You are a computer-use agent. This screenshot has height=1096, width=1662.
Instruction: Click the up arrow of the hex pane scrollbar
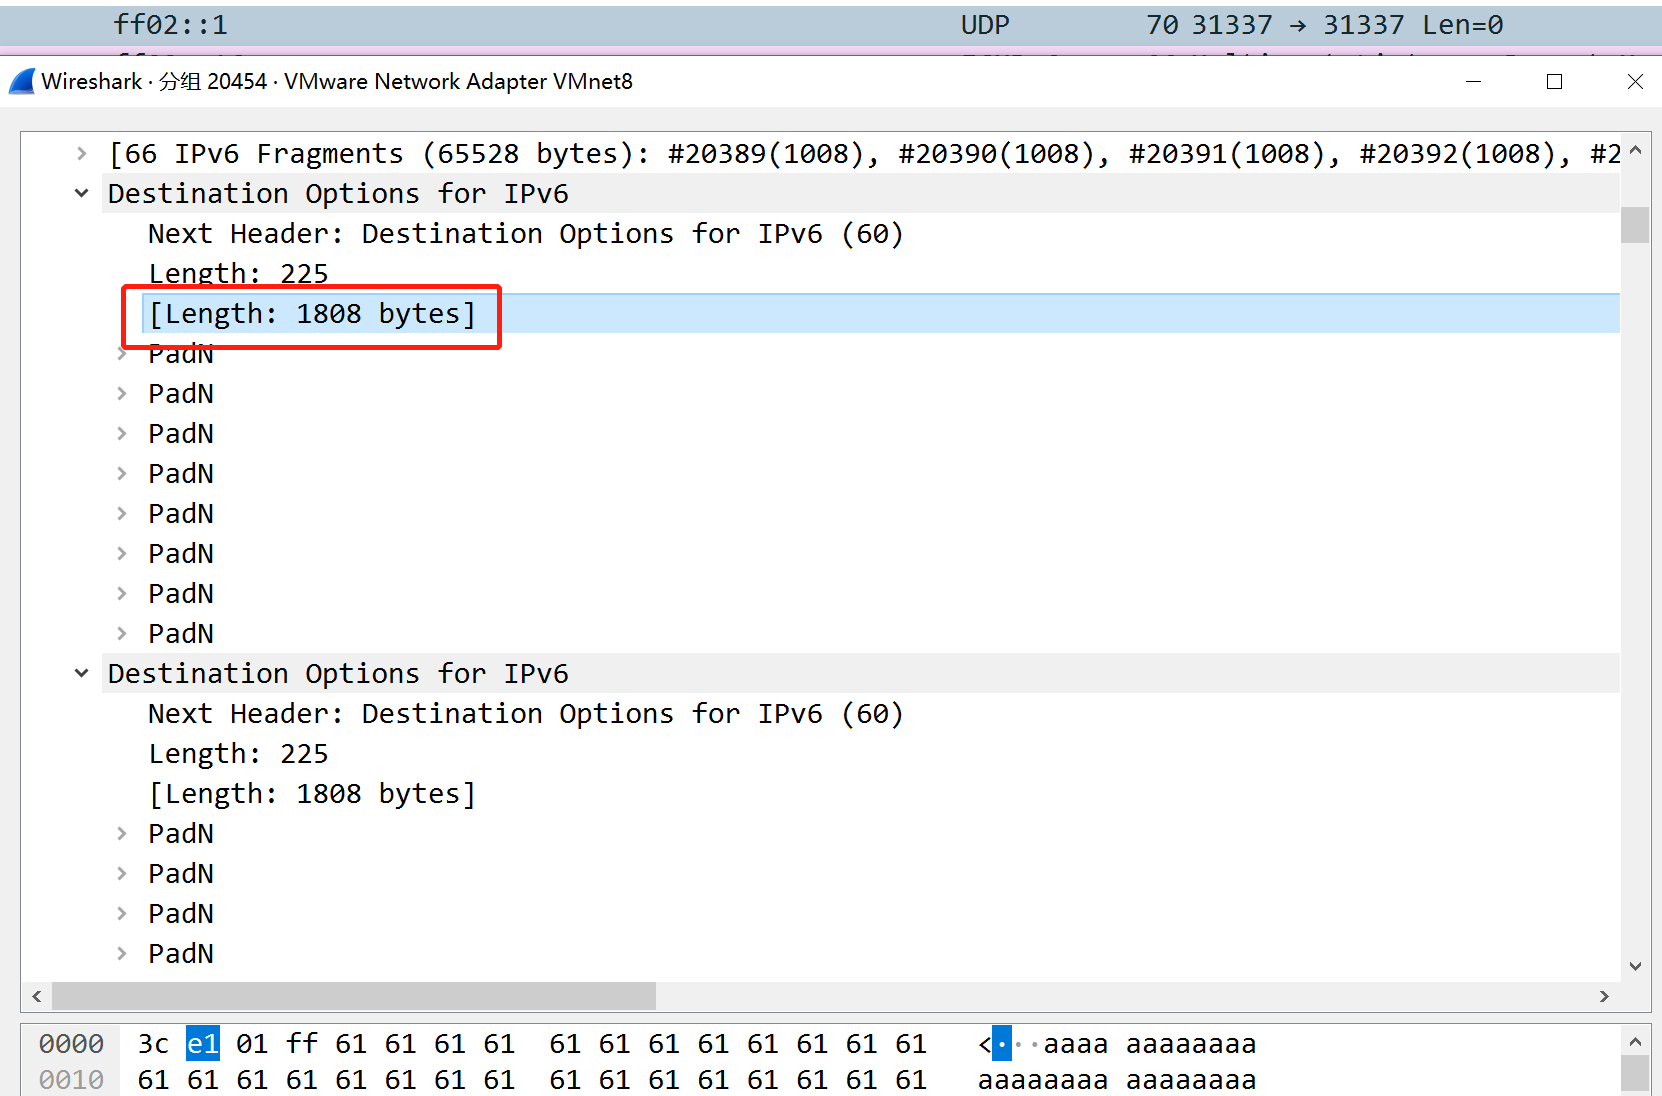(1635, 1042)
